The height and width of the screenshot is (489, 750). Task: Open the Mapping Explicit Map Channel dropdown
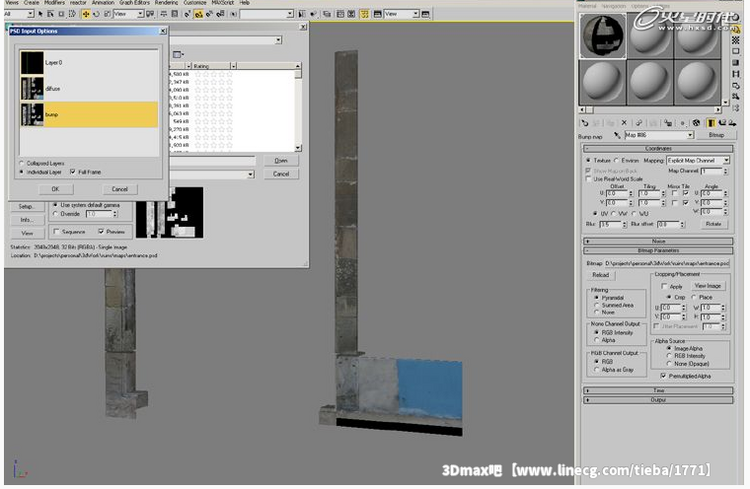point(698,160)
